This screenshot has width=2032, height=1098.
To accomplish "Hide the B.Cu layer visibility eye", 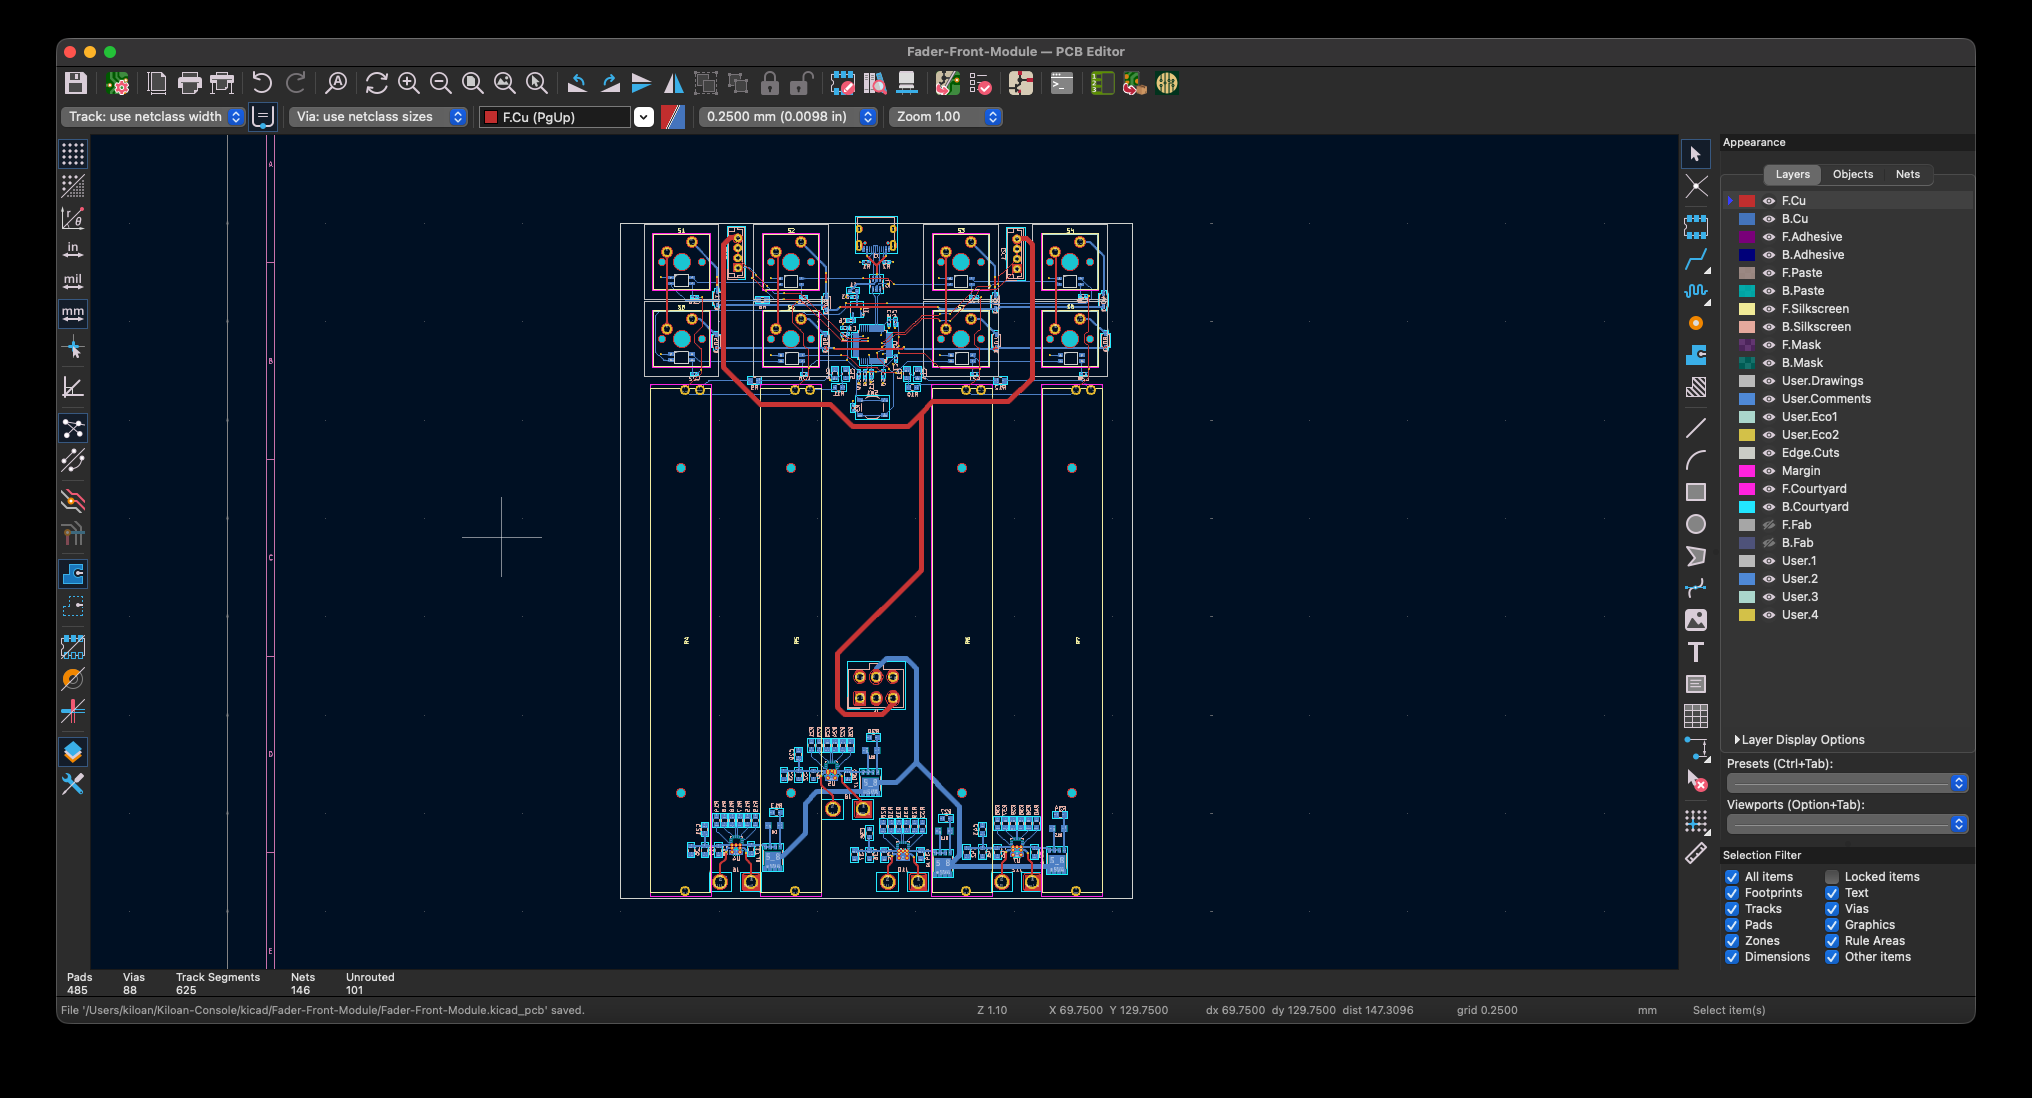I will point(1769,219).
